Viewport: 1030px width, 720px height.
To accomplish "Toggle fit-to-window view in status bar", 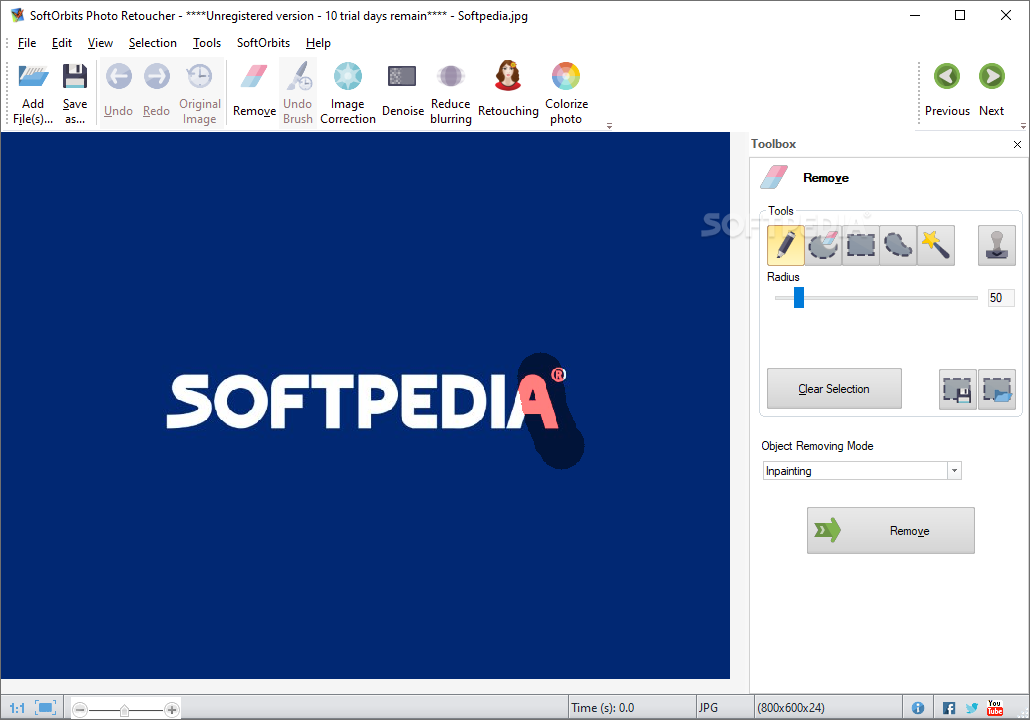I will pyautogui.click(x=46, y=708).
